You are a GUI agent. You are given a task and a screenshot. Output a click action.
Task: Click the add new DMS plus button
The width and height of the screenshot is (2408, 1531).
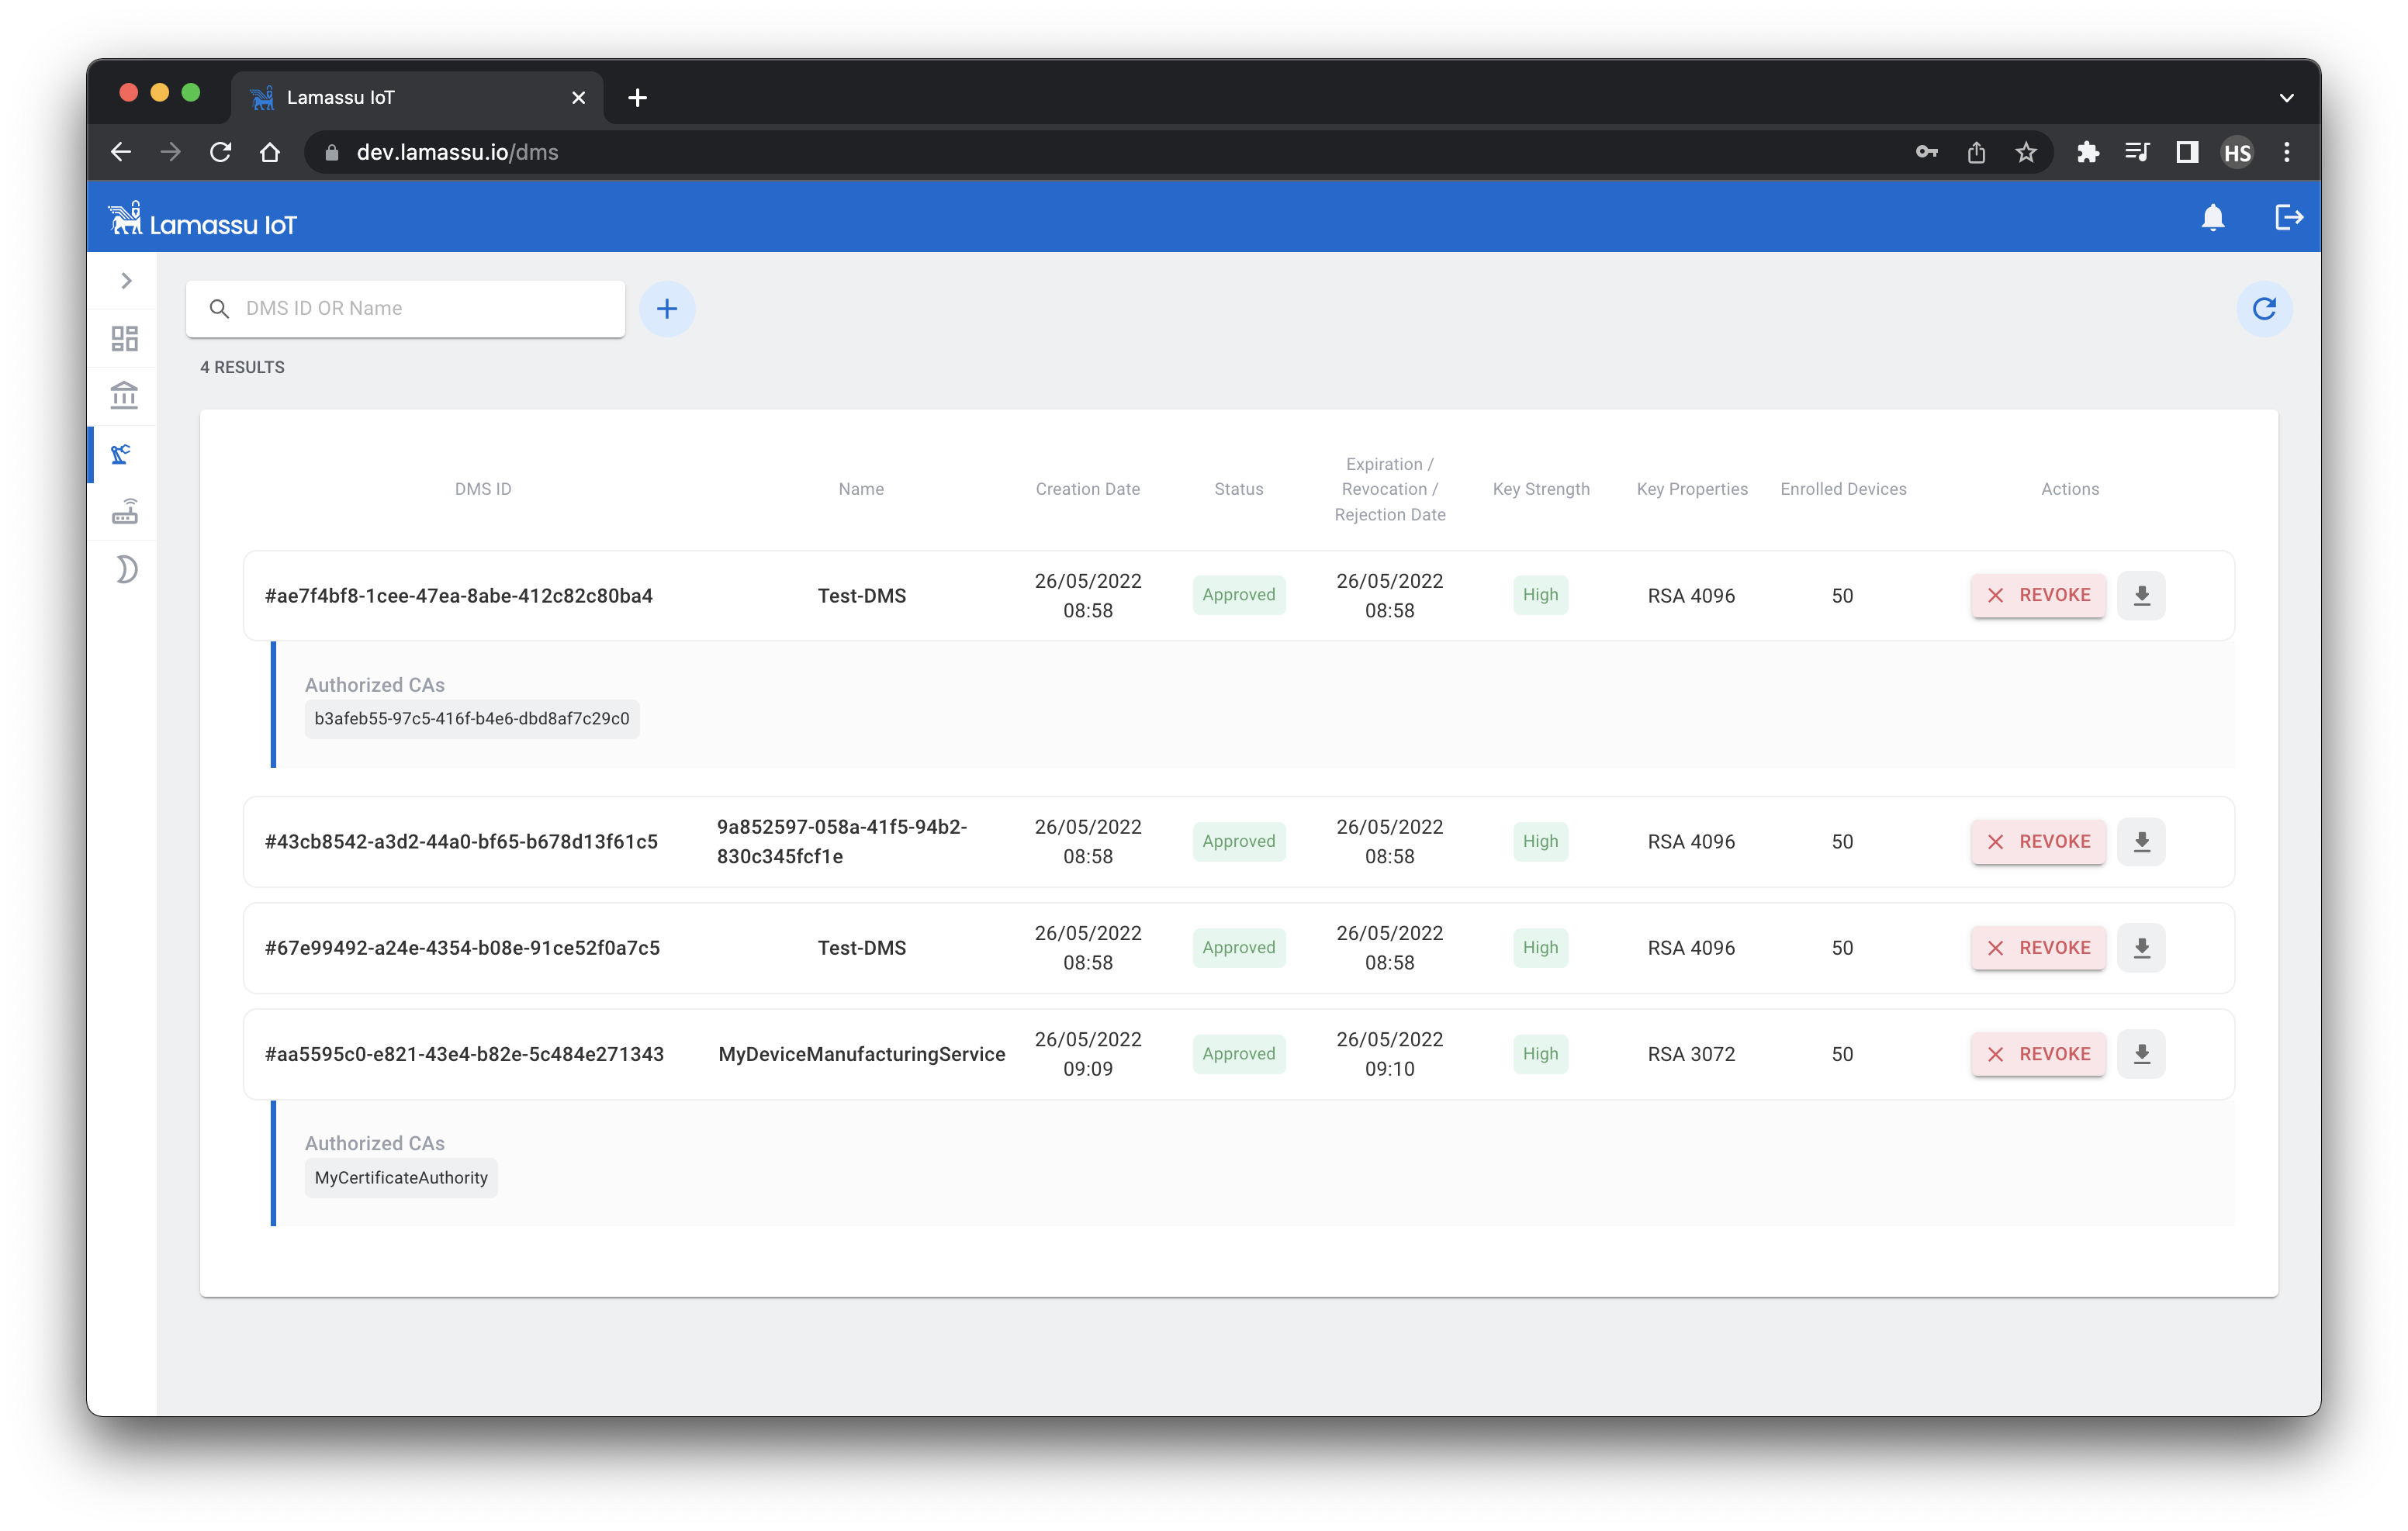667,309
